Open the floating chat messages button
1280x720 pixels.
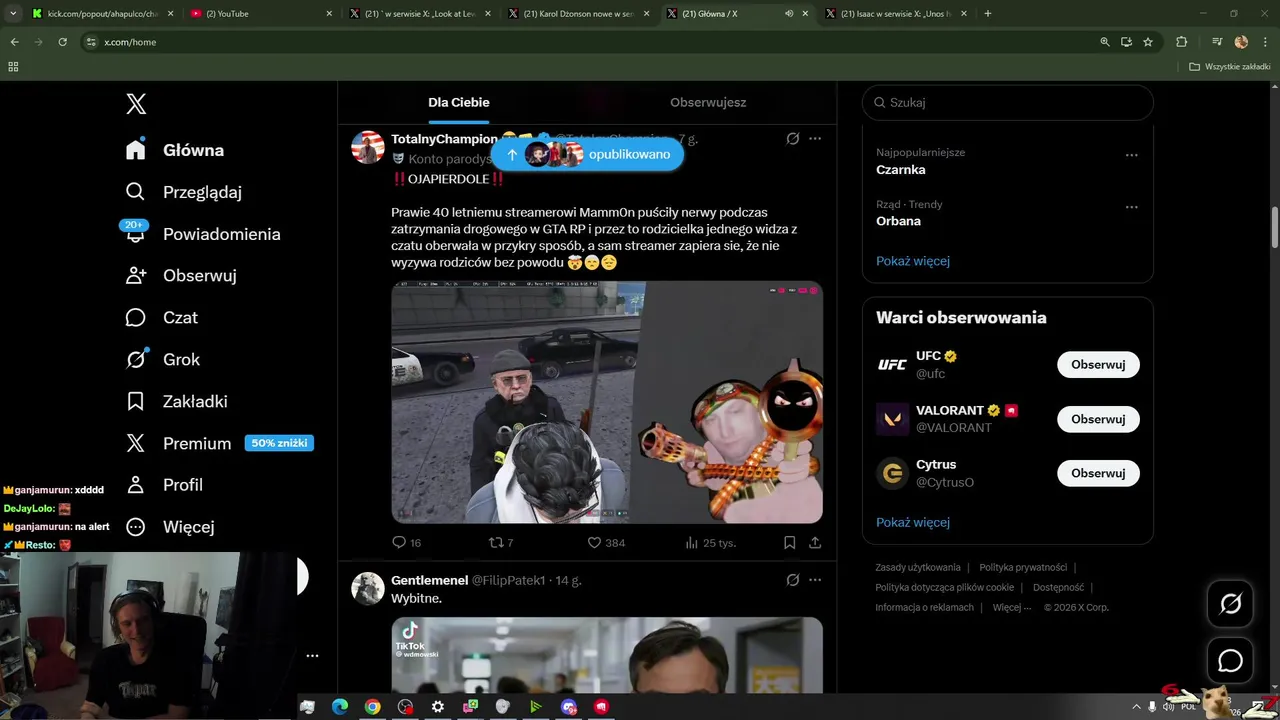[1230, 661]
